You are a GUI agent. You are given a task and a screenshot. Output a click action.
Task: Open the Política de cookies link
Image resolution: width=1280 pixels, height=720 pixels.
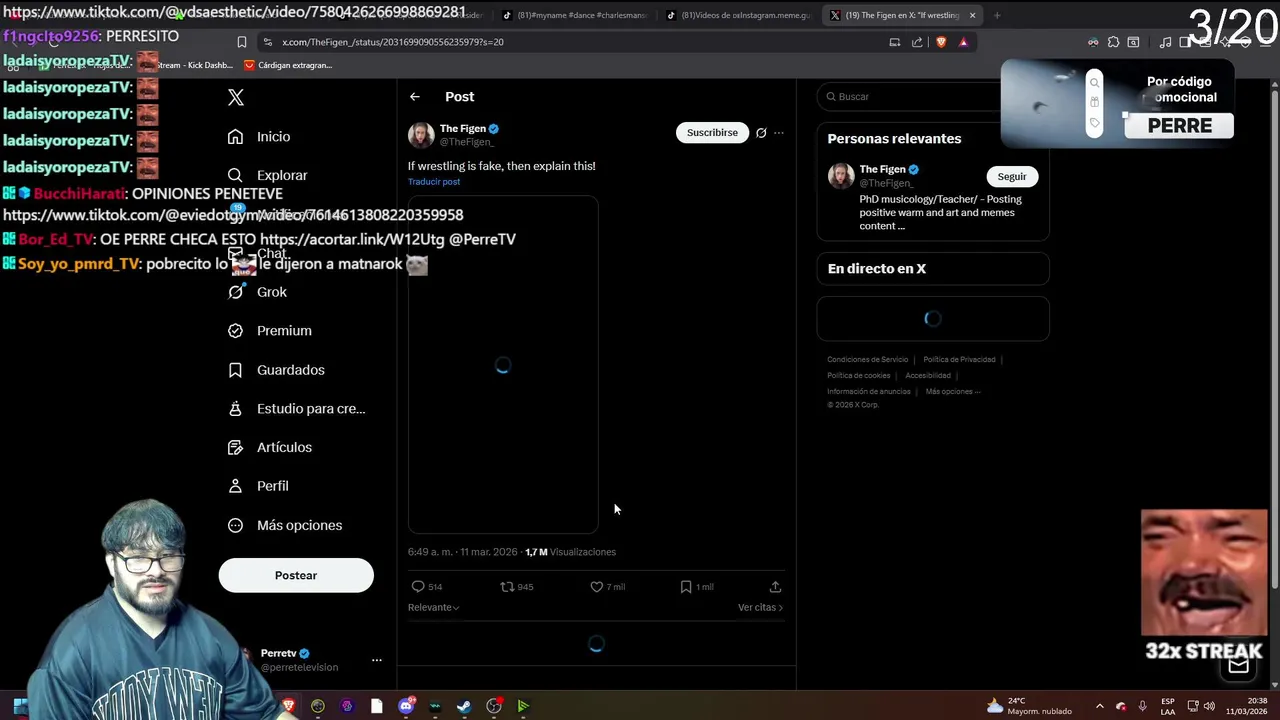858,376
